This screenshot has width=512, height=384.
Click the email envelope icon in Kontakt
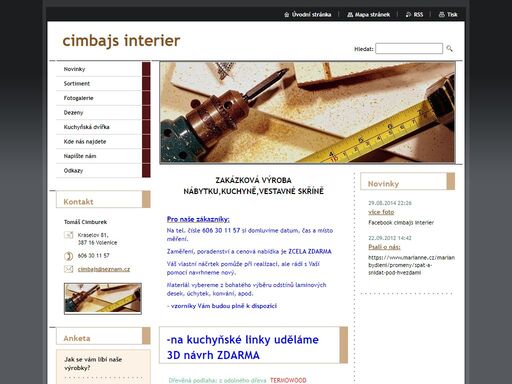point(68,269)
